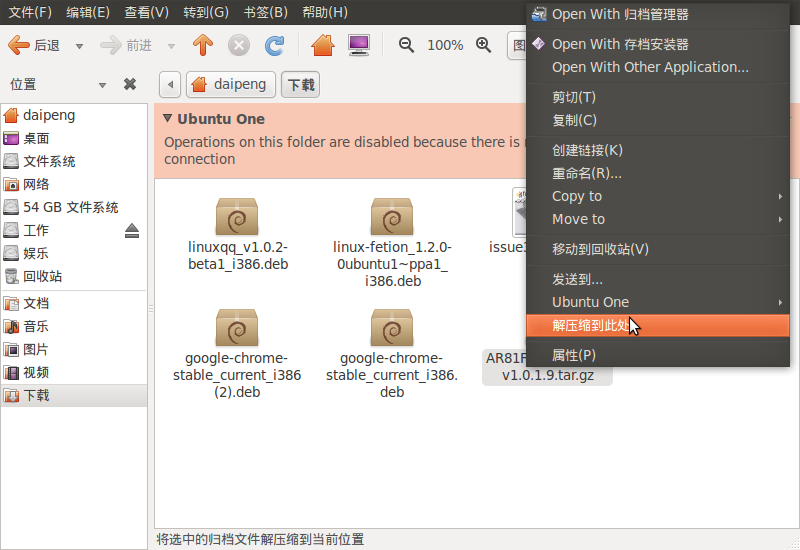Open the 帮助(H) menu
Screen dimensions: 800x550
coord(324,12)
